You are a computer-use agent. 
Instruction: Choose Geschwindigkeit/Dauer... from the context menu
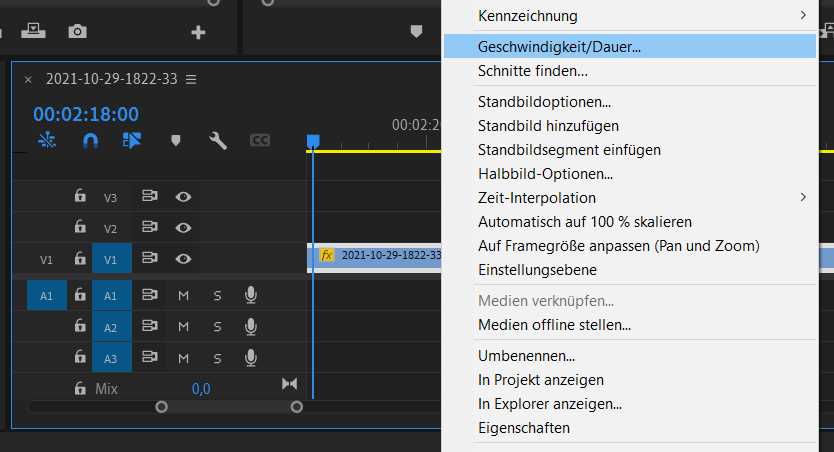click(x=560, y=46)
